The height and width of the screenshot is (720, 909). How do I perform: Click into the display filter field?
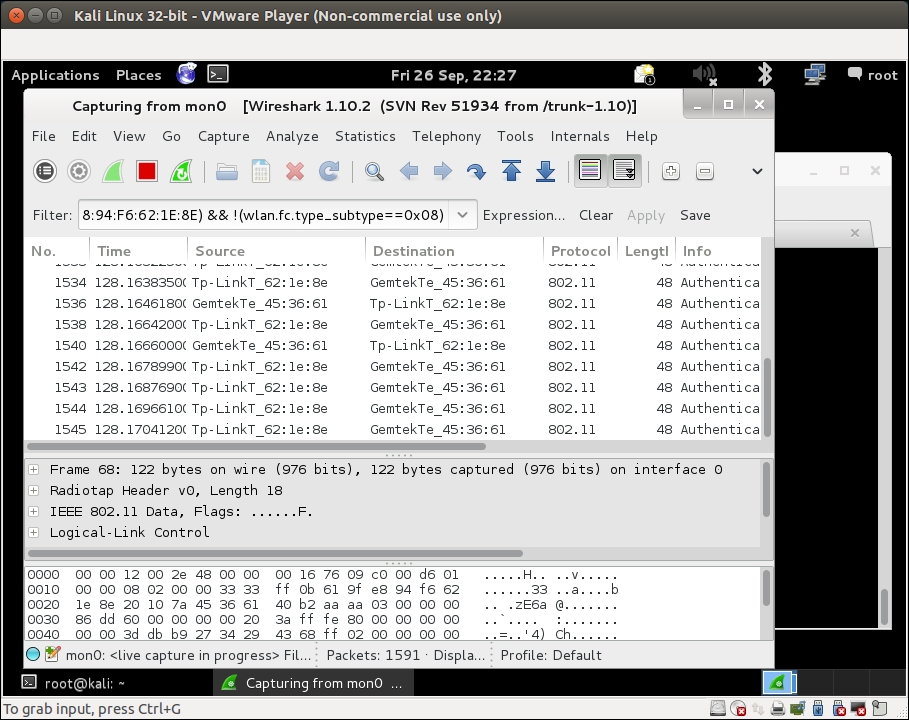[x=264, y=214]
